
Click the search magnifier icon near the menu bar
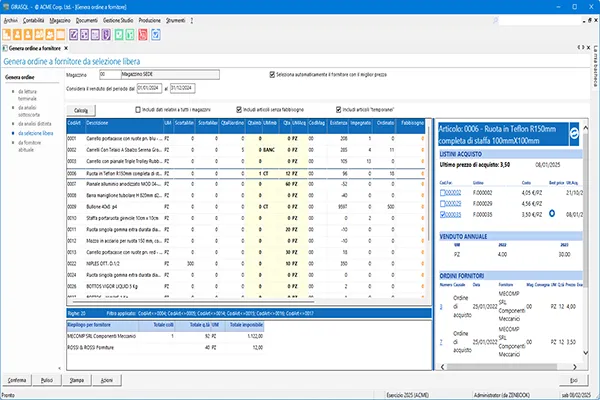pyautogui.click(x=496, y=20)
